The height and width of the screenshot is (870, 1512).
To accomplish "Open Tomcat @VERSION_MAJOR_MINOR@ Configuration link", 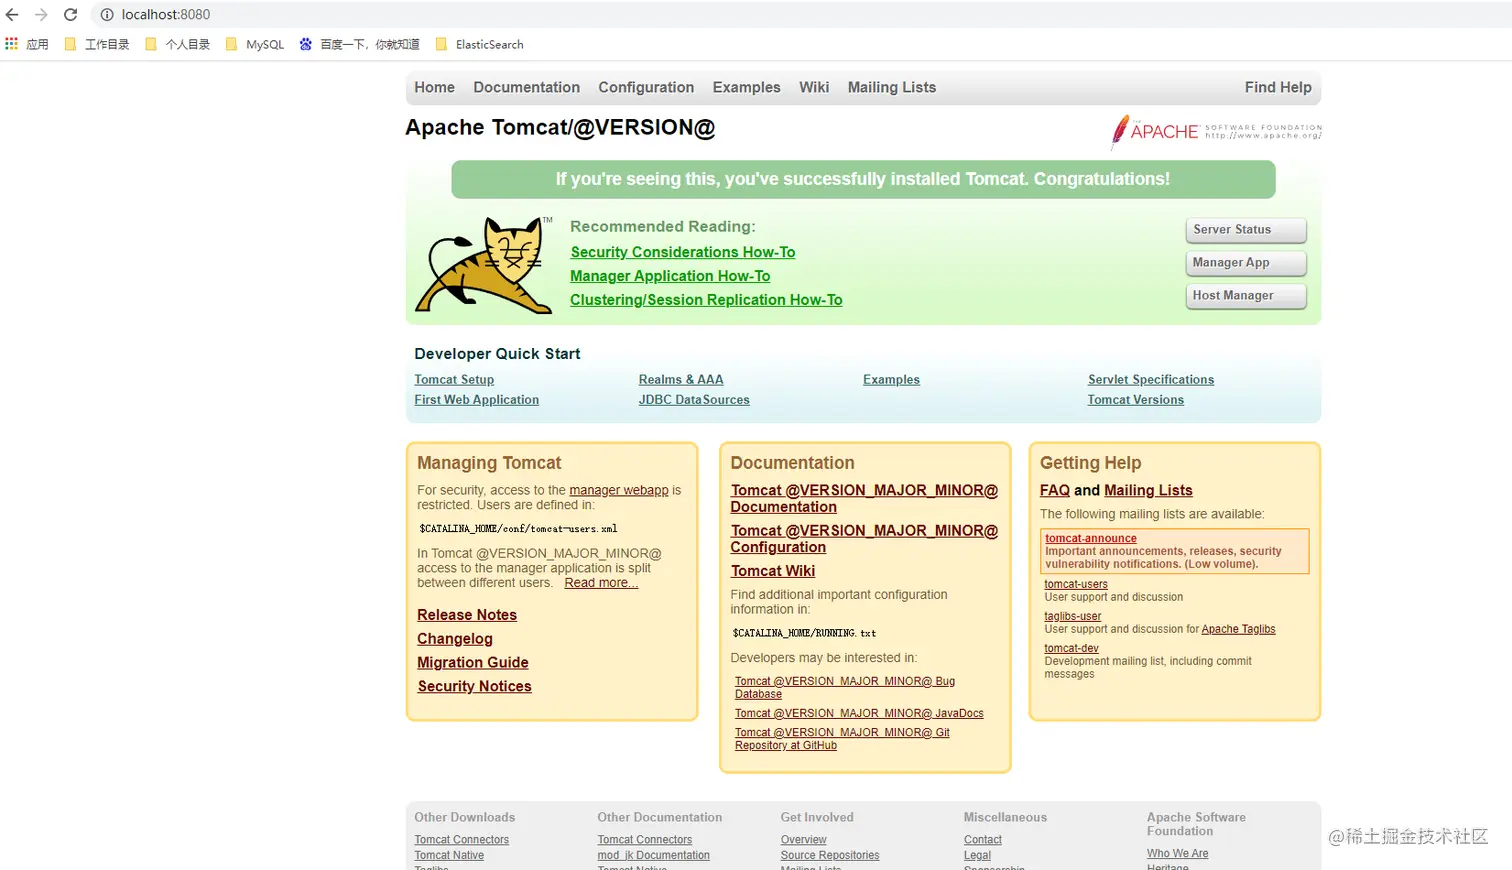I will pyautogui.click(x=864, y=539).
